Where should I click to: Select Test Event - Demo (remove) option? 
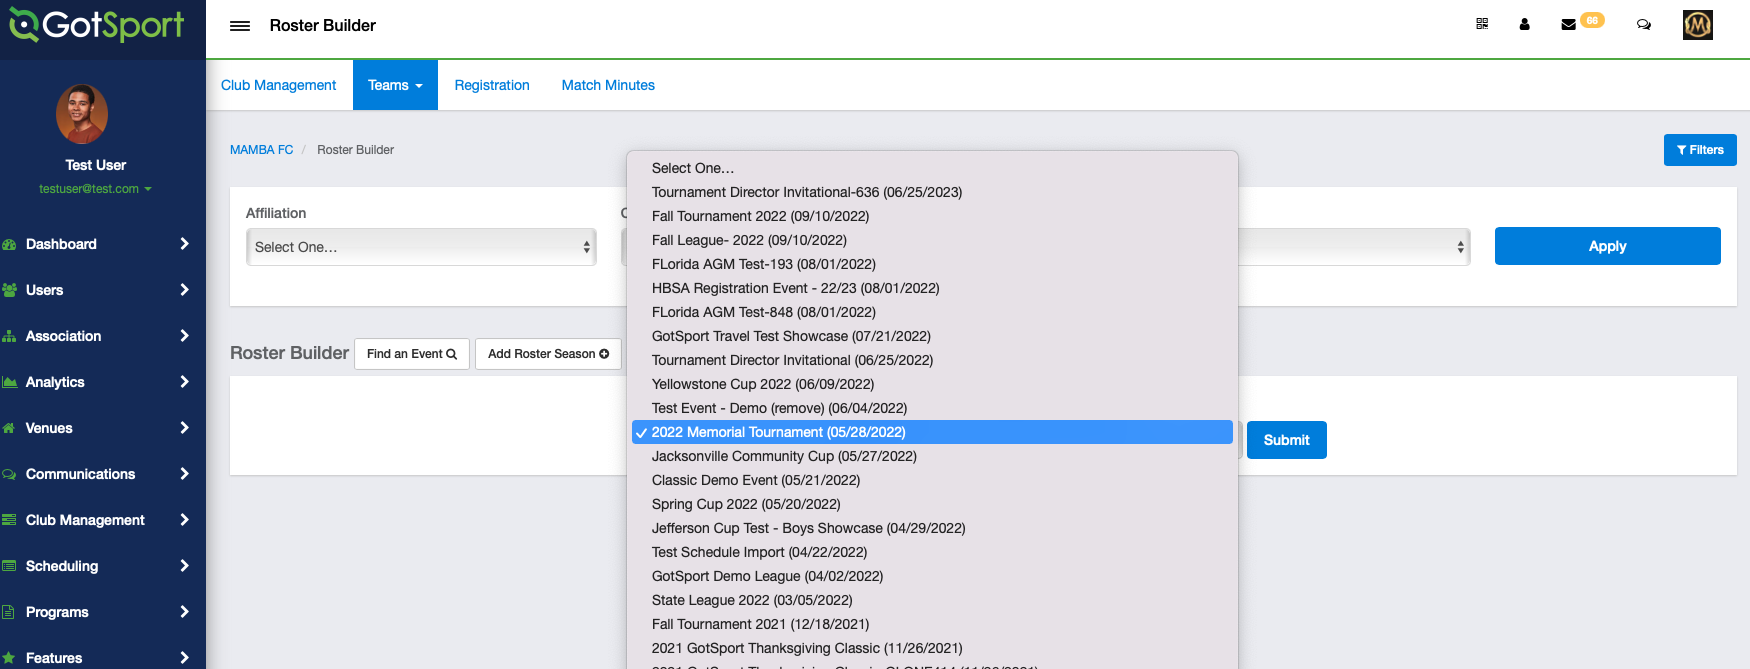932,408
